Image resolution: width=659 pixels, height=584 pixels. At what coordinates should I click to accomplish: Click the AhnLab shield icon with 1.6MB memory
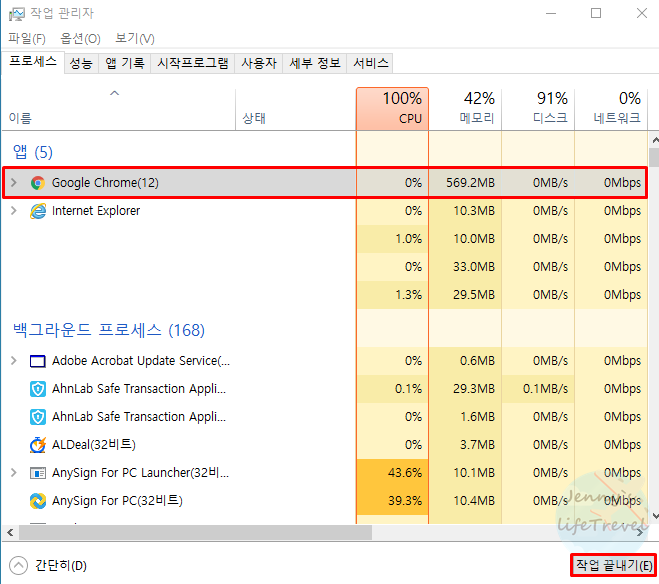37,417
